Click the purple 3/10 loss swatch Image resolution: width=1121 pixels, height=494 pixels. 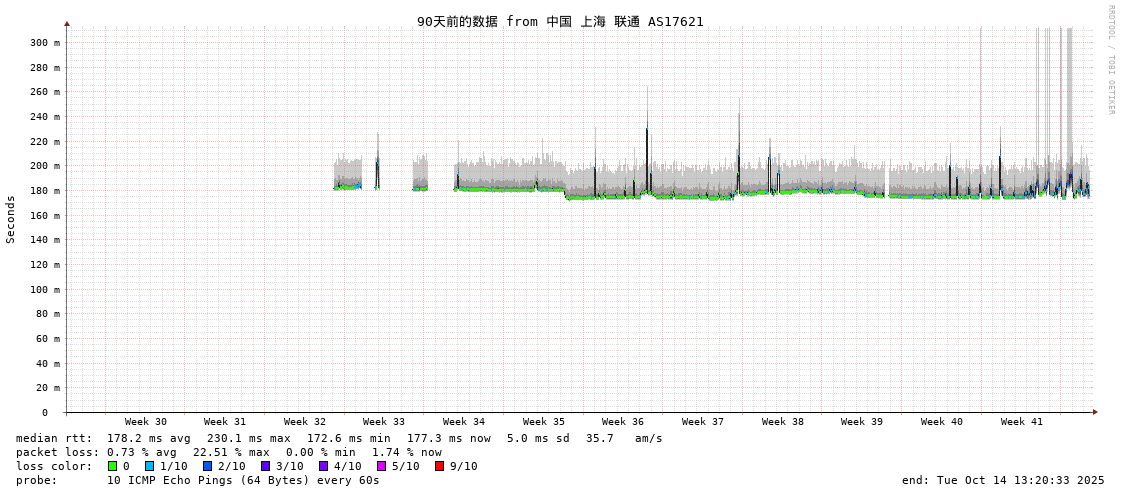pos(265,466)
